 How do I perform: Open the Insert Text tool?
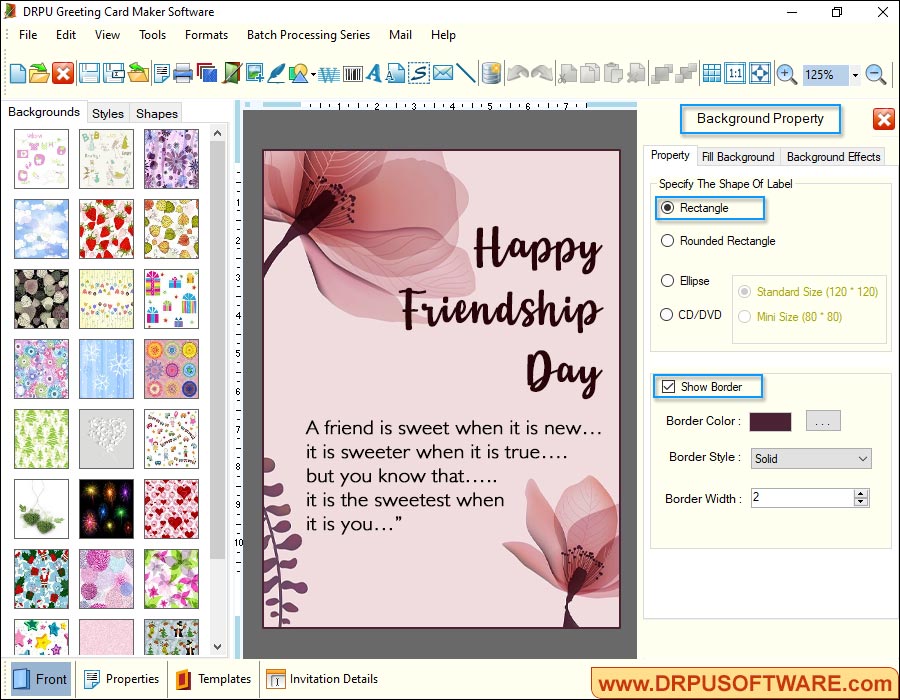click(x=375, y=73)
